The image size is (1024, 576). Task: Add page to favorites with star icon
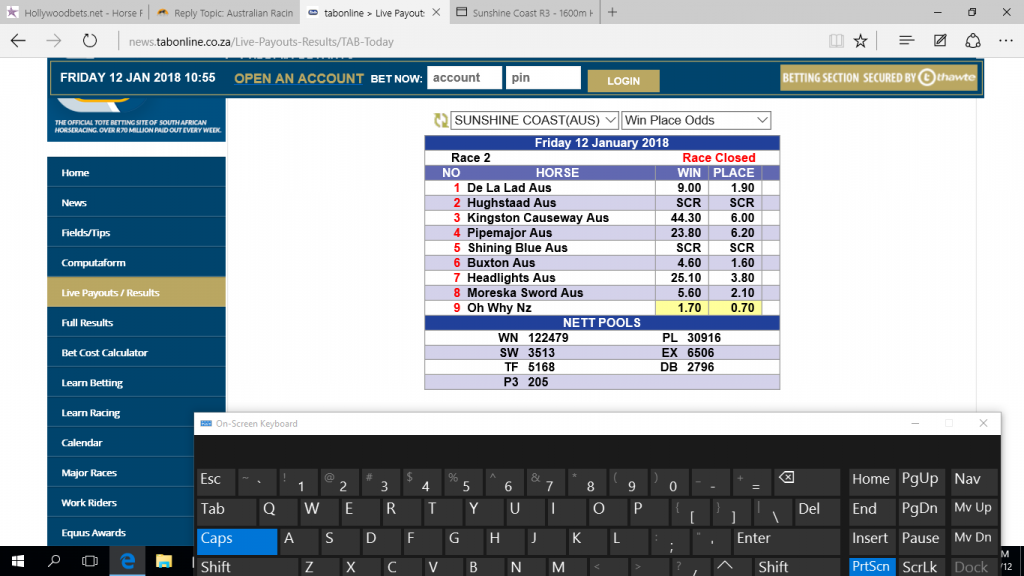coord(861,41)
